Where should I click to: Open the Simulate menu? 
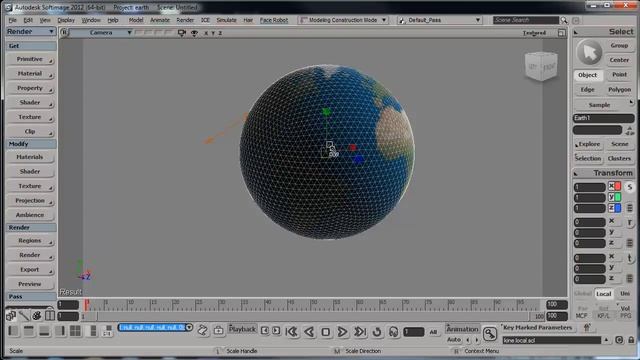(226, 20)
